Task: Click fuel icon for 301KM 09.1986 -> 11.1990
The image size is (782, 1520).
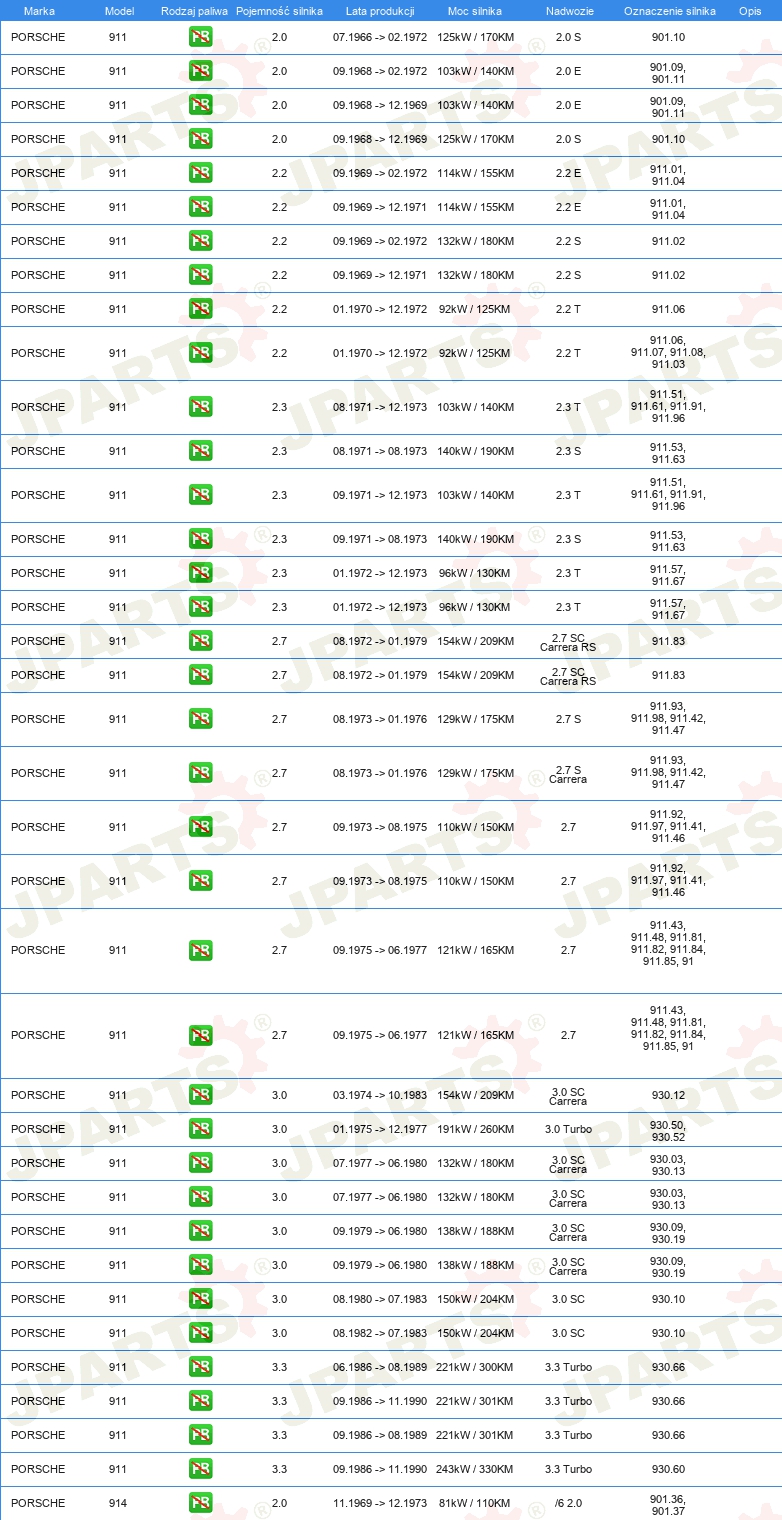Action: point(200,1401)
